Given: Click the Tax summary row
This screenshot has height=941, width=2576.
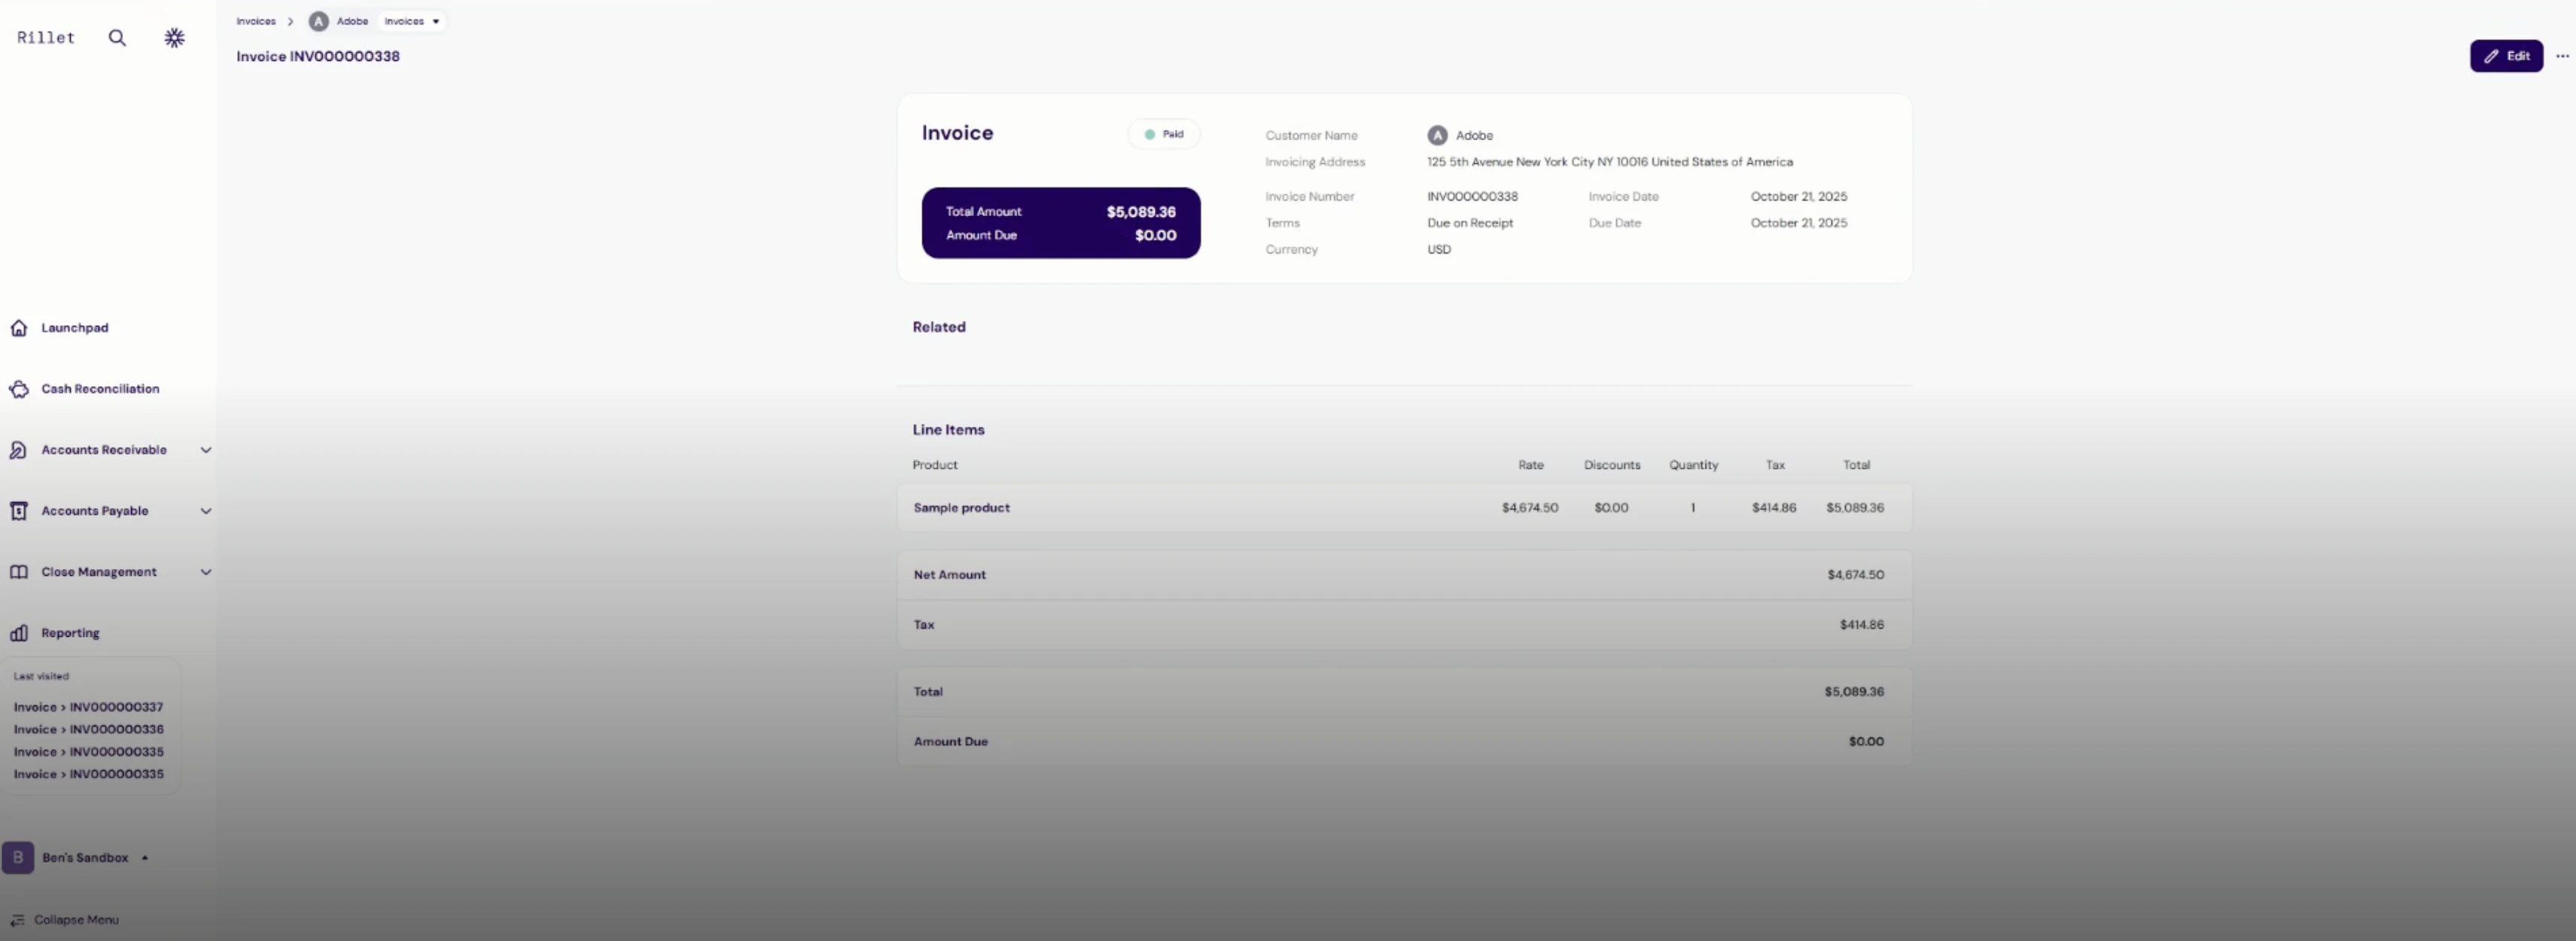Looking at the screenshot, I should (x=1404, y=625).
